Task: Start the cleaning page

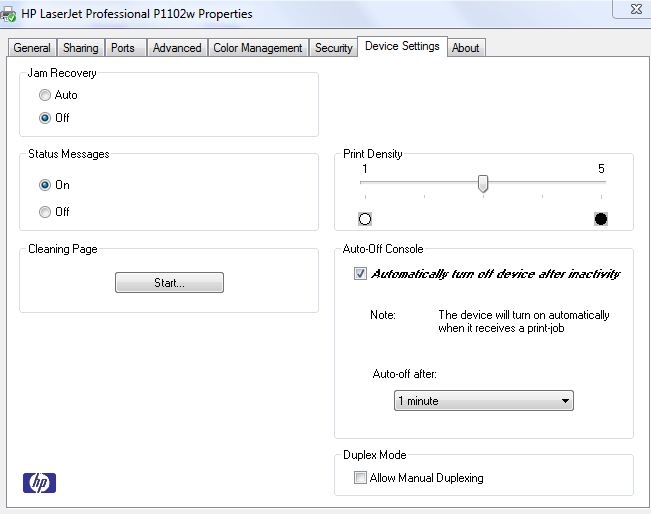Action: tap(169, 283)
